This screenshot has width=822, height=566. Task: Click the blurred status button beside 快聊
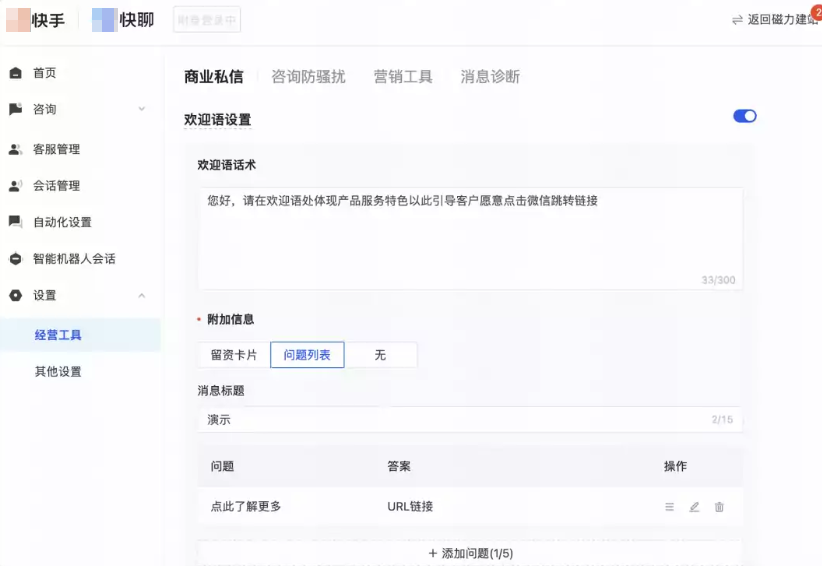[x=207, y=20]
